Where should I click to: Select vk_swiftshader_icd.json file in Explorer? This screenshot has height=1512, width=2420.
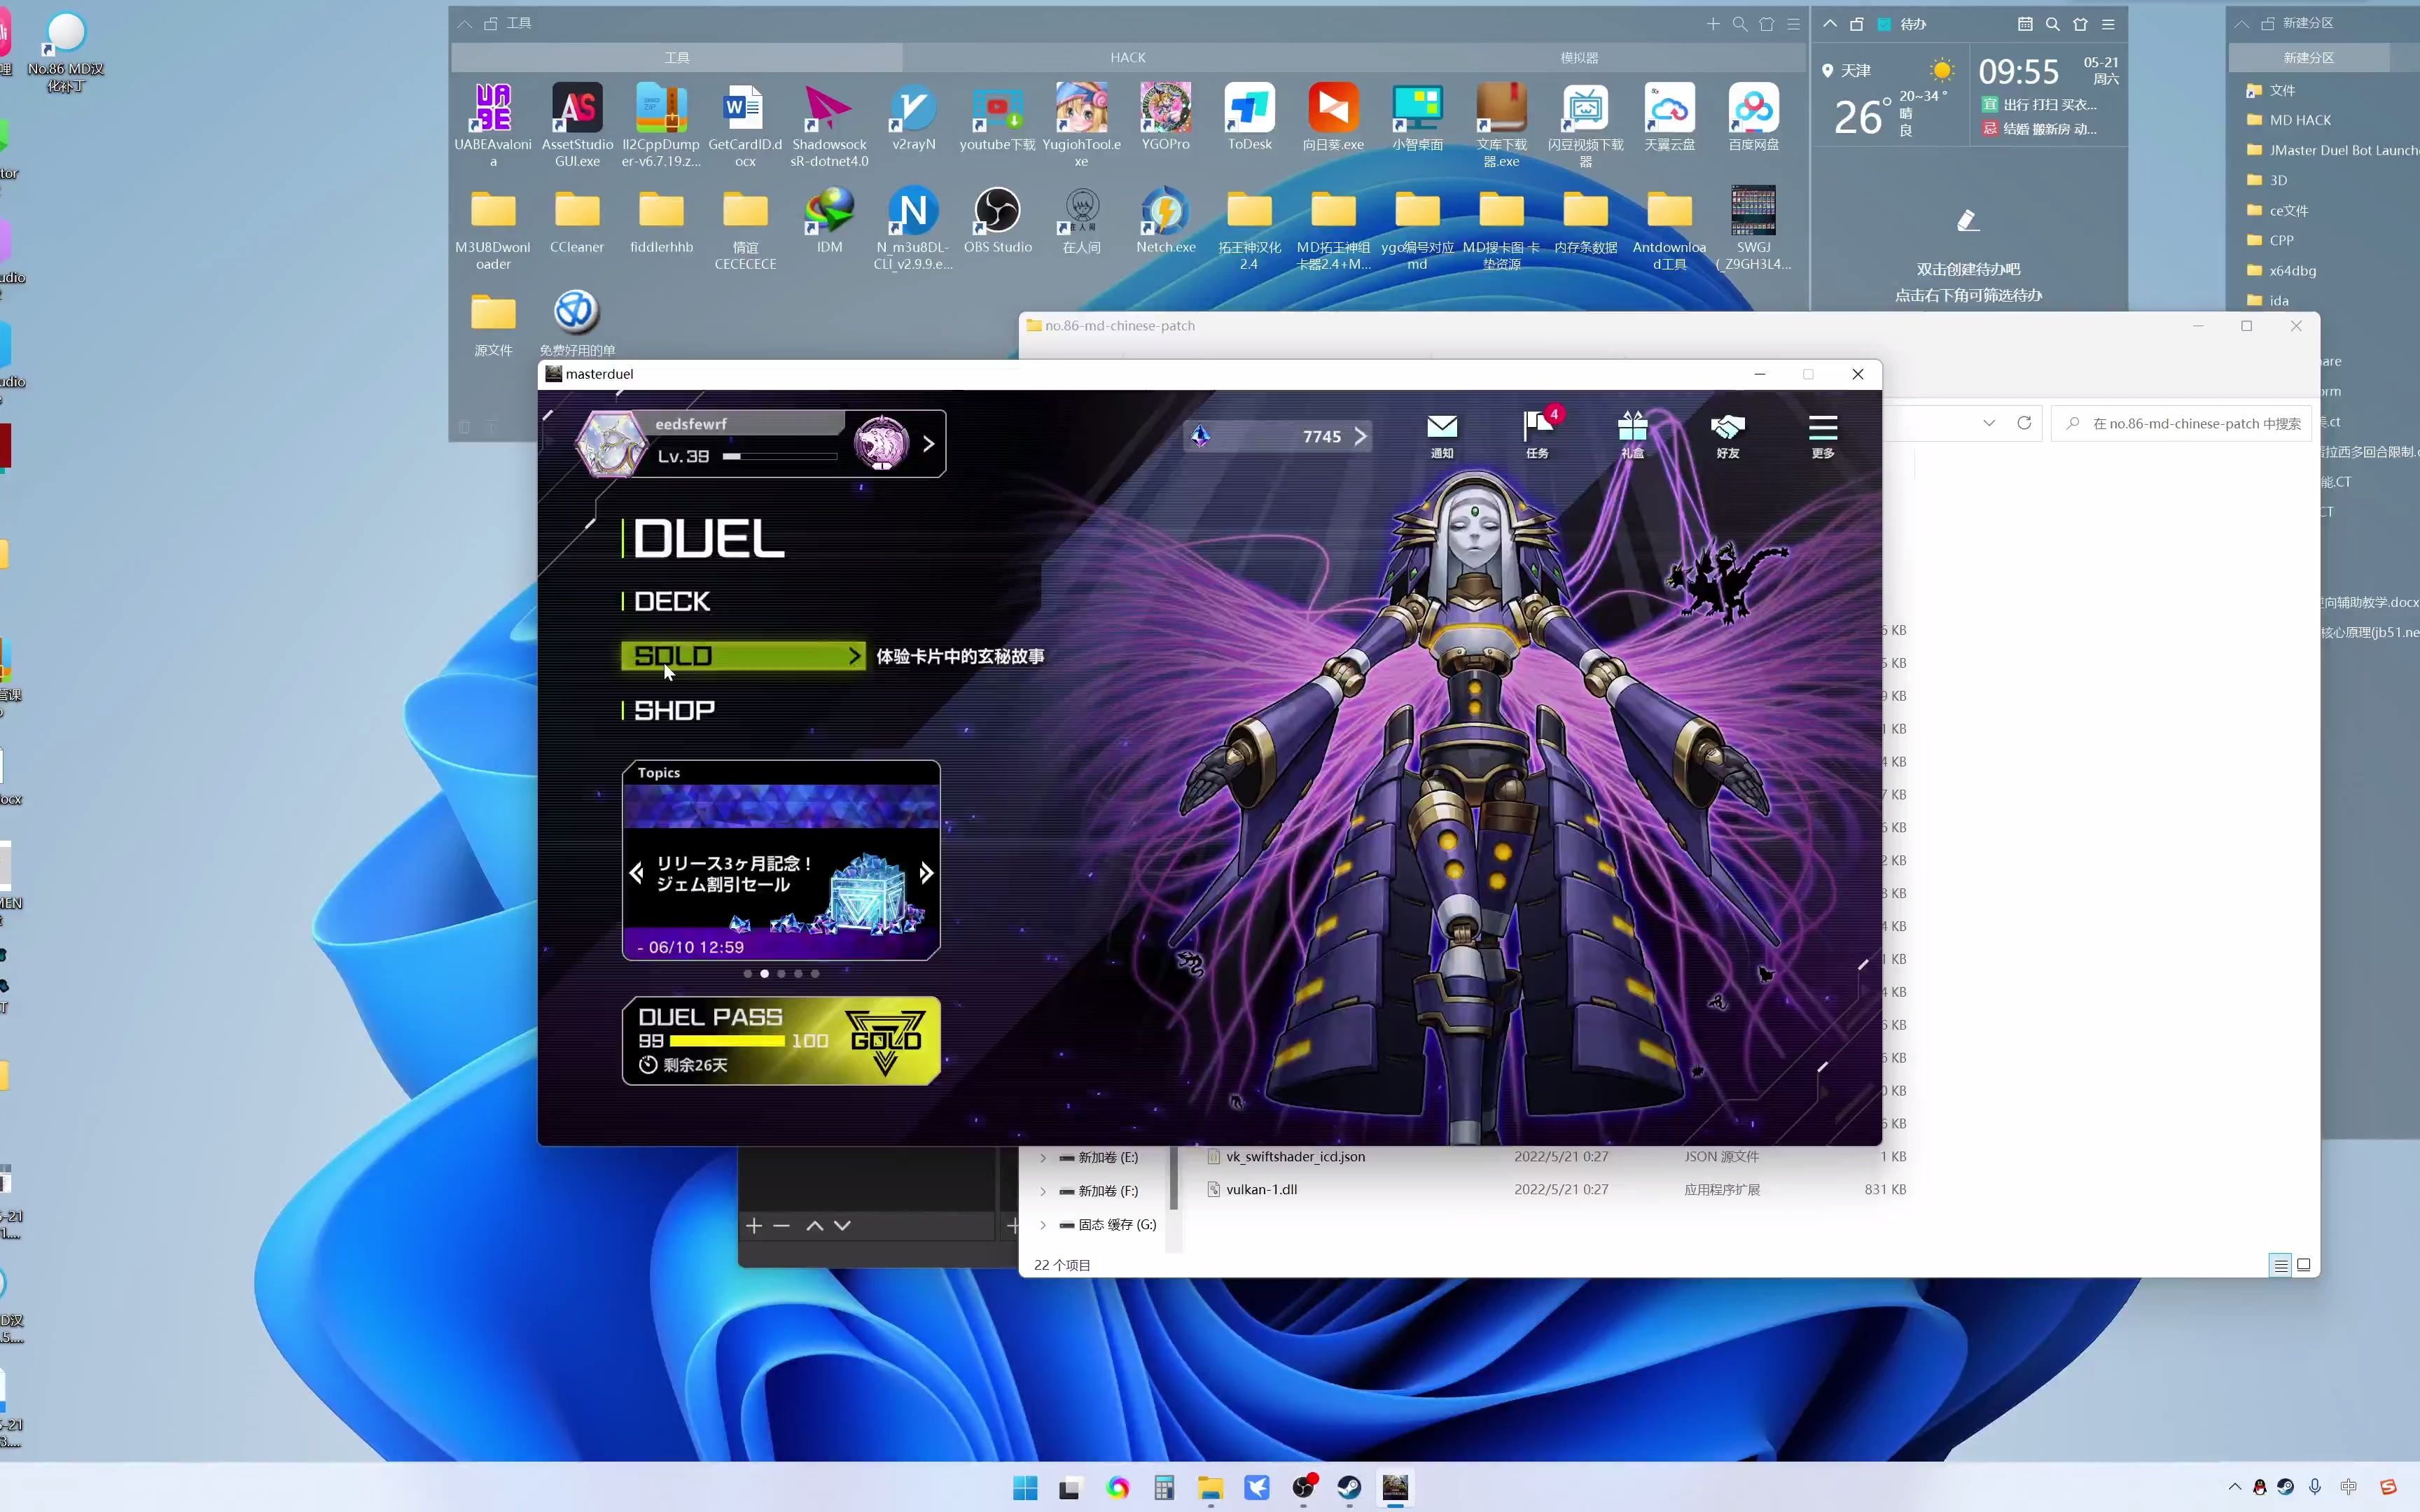click(1295, 1157)
